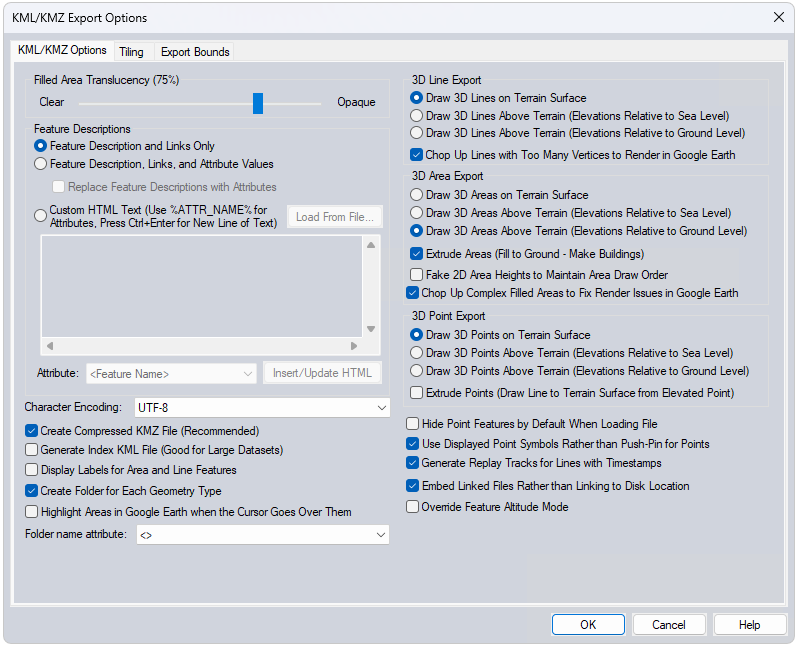Choose Draw 3D Areas on Terrain Surface
The image size is (798, 647).
(417, 195)
